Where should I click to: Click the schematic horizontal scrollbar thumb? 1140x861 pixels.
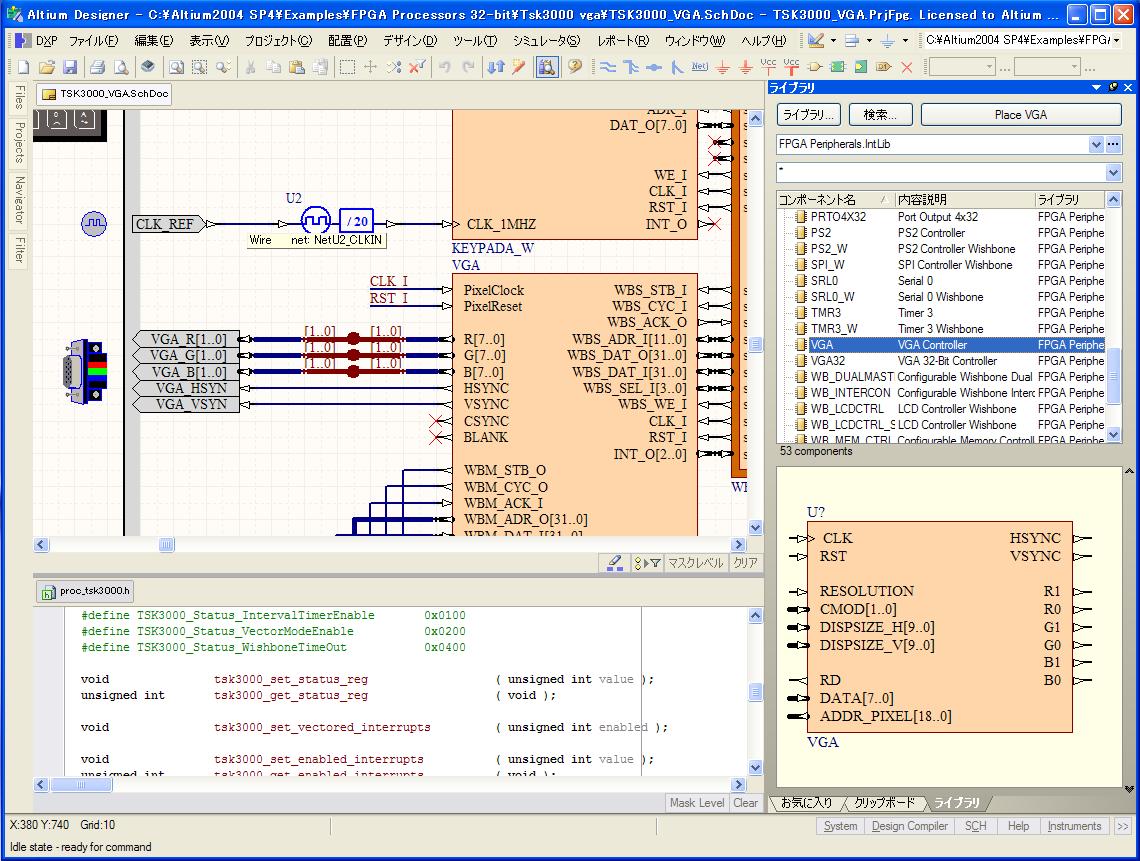(x=166, y=545)
